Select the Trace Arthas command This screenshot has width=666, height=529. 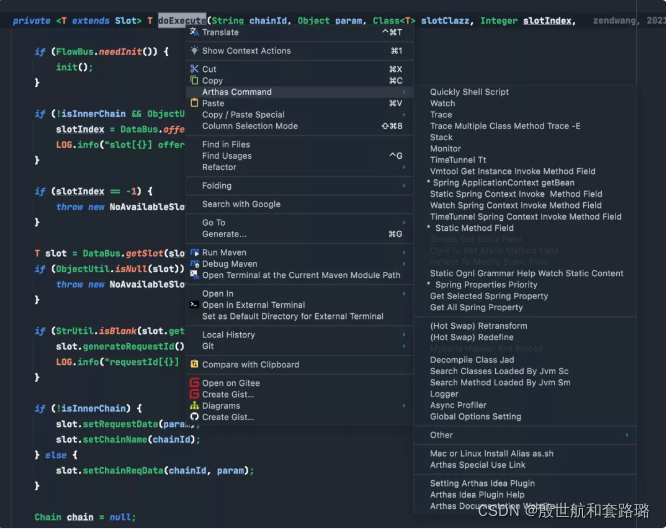(525, 115)
